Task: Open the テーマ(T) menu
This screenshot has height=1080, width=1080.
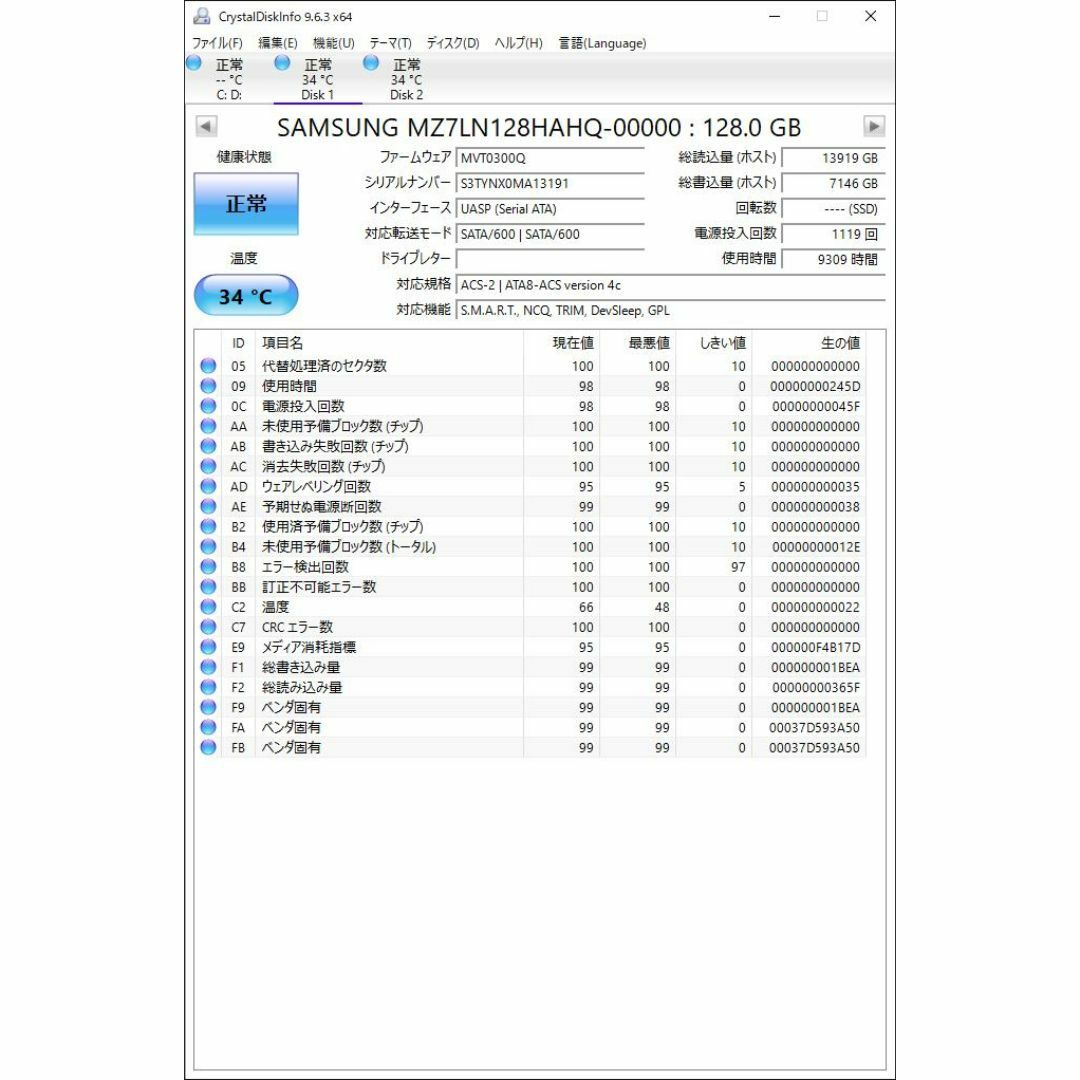Action: pyautogui.click(x=390, y=43)
